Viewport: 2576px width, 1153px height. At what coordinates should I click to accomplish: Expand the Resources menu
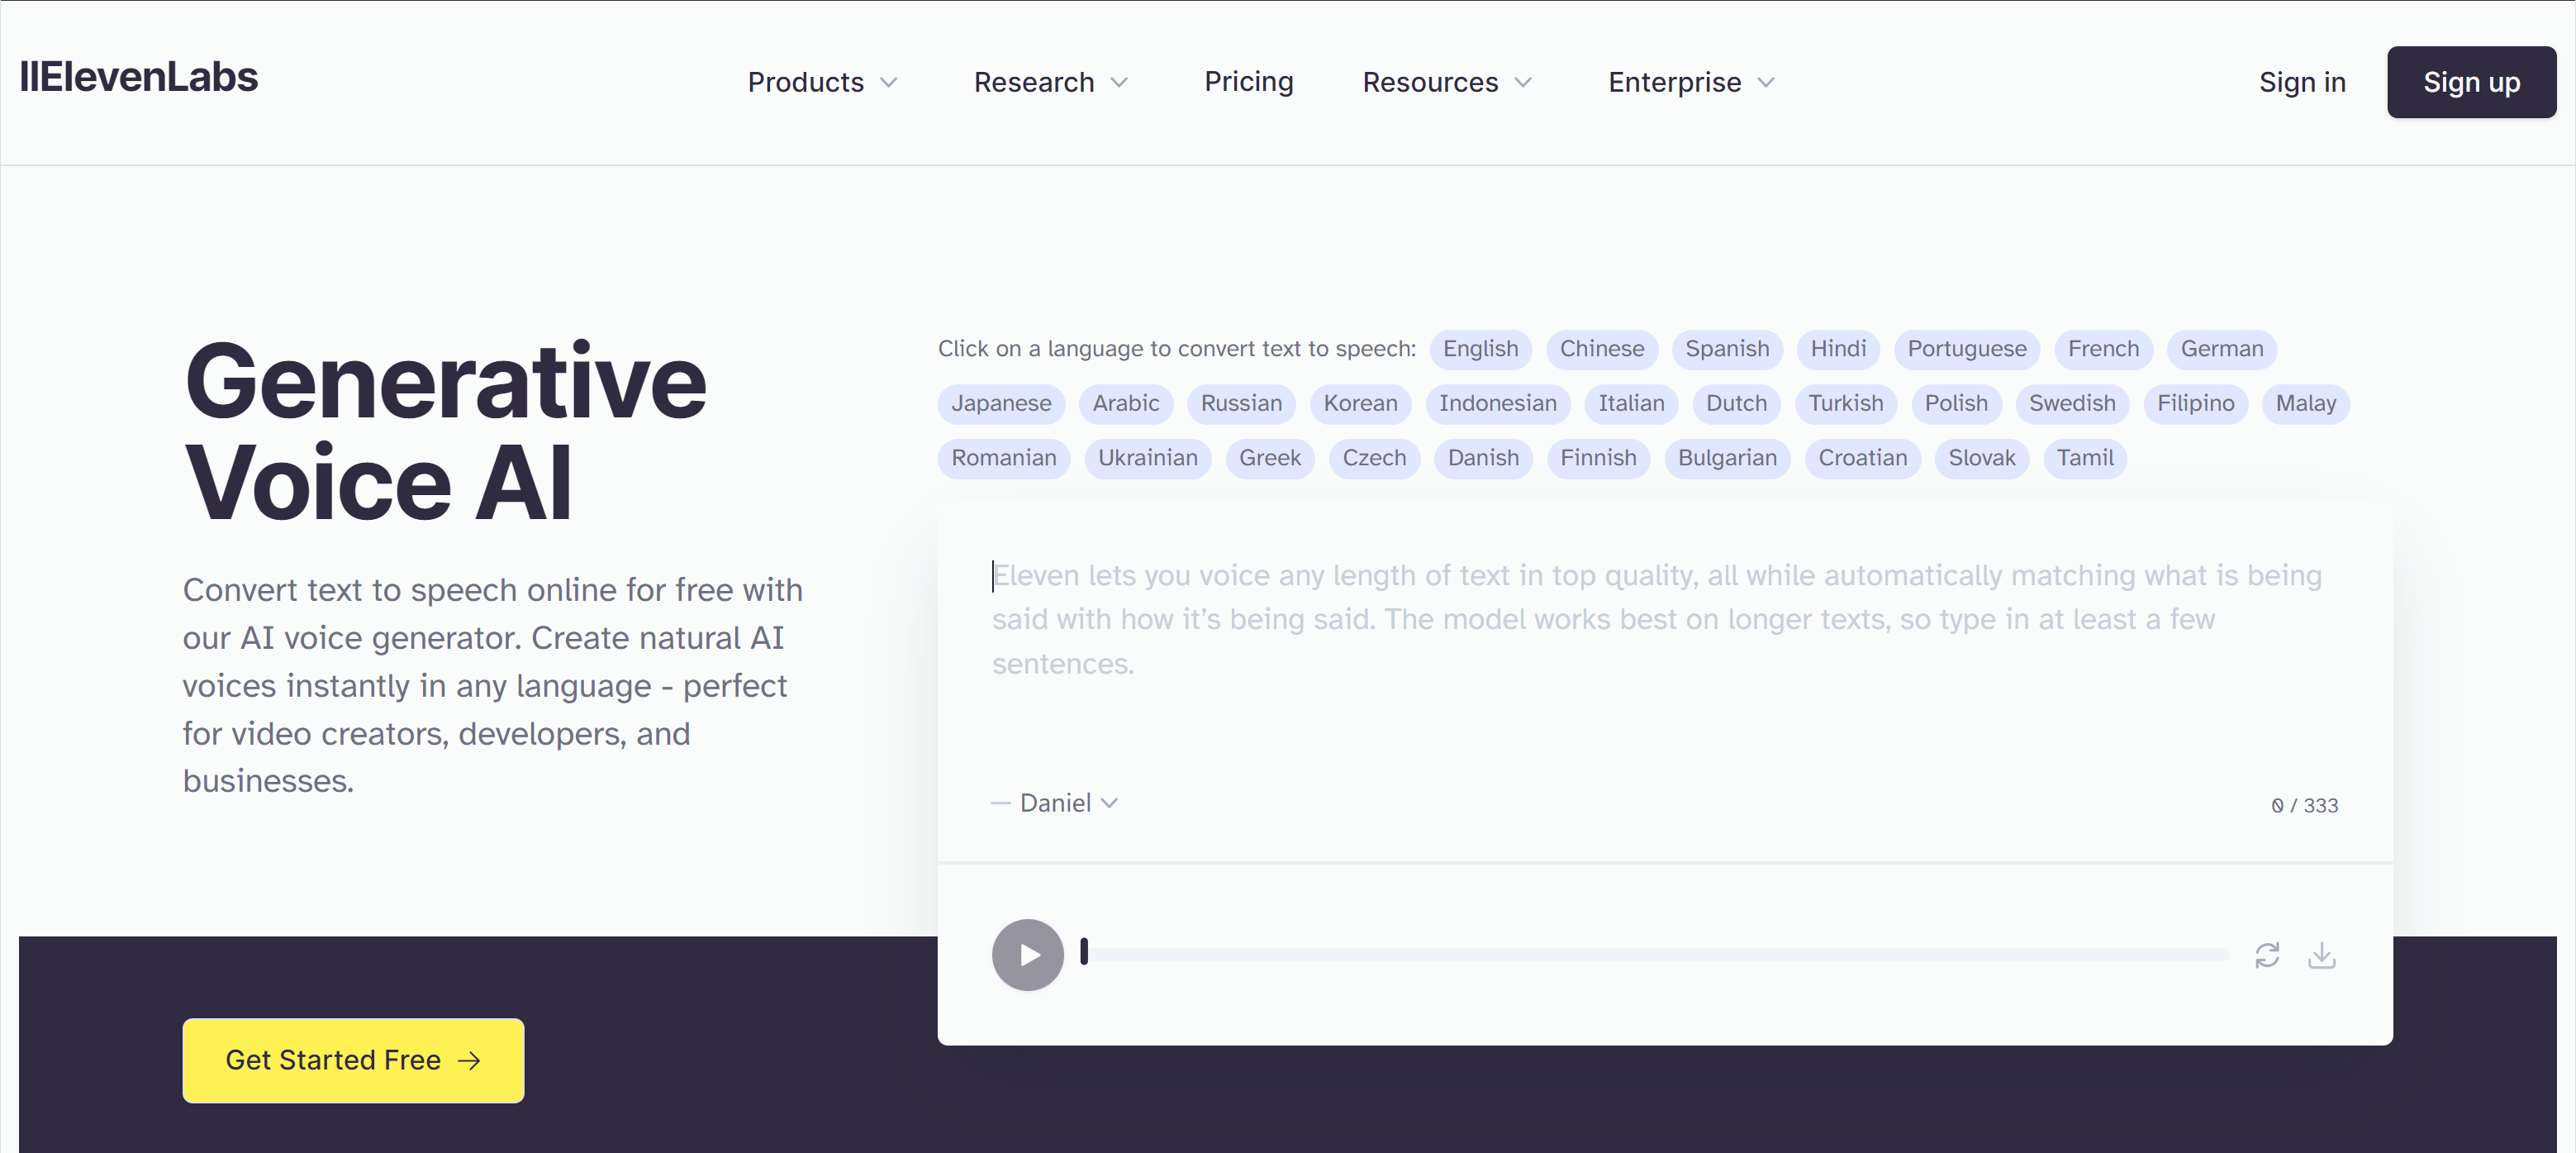pos(1446,82)
